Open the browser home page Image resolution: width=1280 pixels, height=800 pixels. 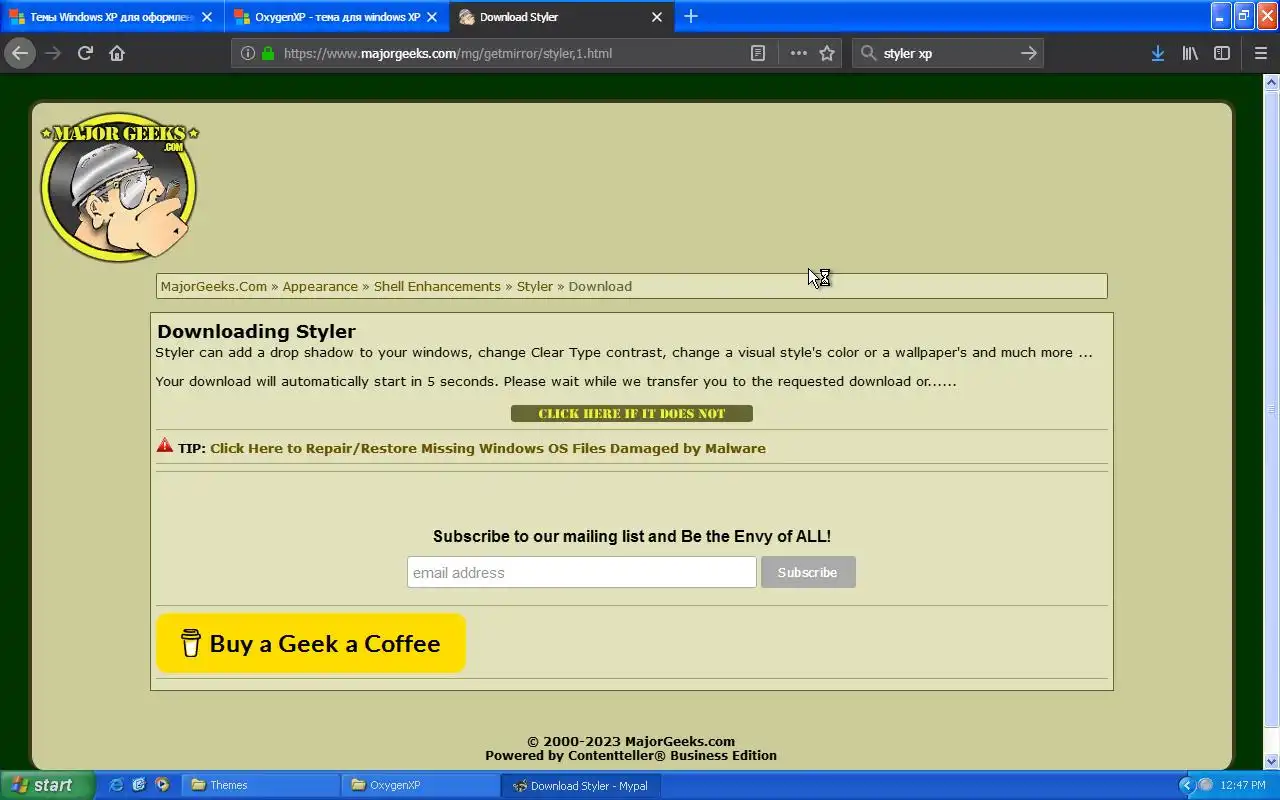(x=117, y=53)
